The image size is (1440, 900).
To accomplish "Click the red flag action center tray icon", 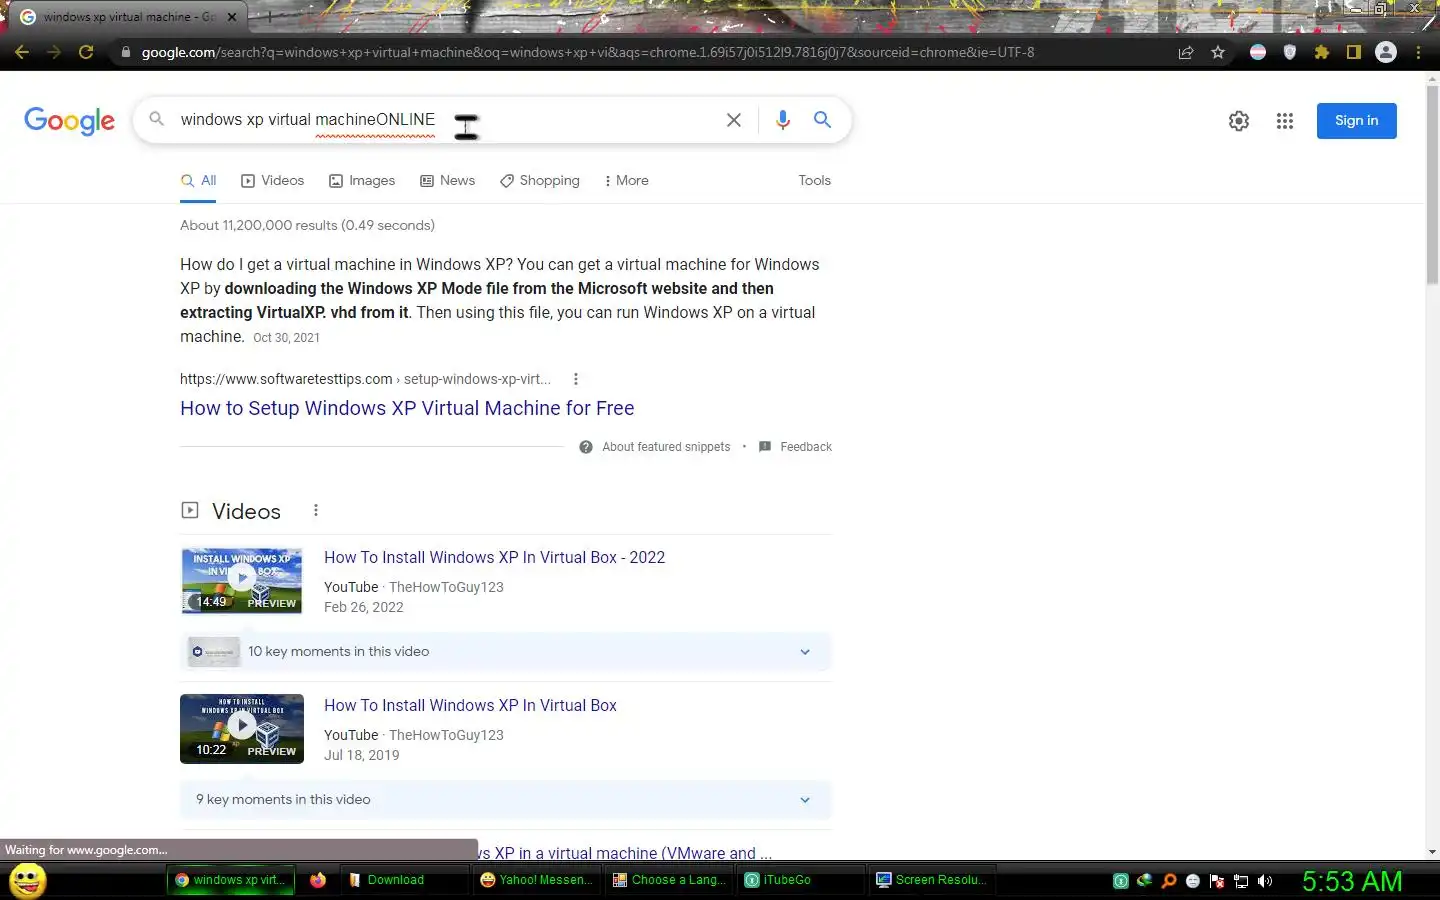I will pyautogui.click(x=1217, y=881).
